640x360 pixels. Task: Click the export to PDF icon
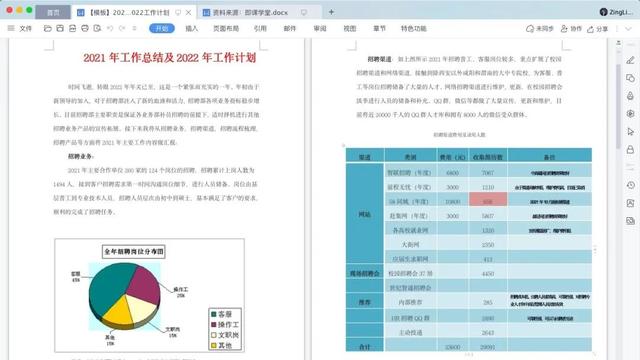click(72, 29)
